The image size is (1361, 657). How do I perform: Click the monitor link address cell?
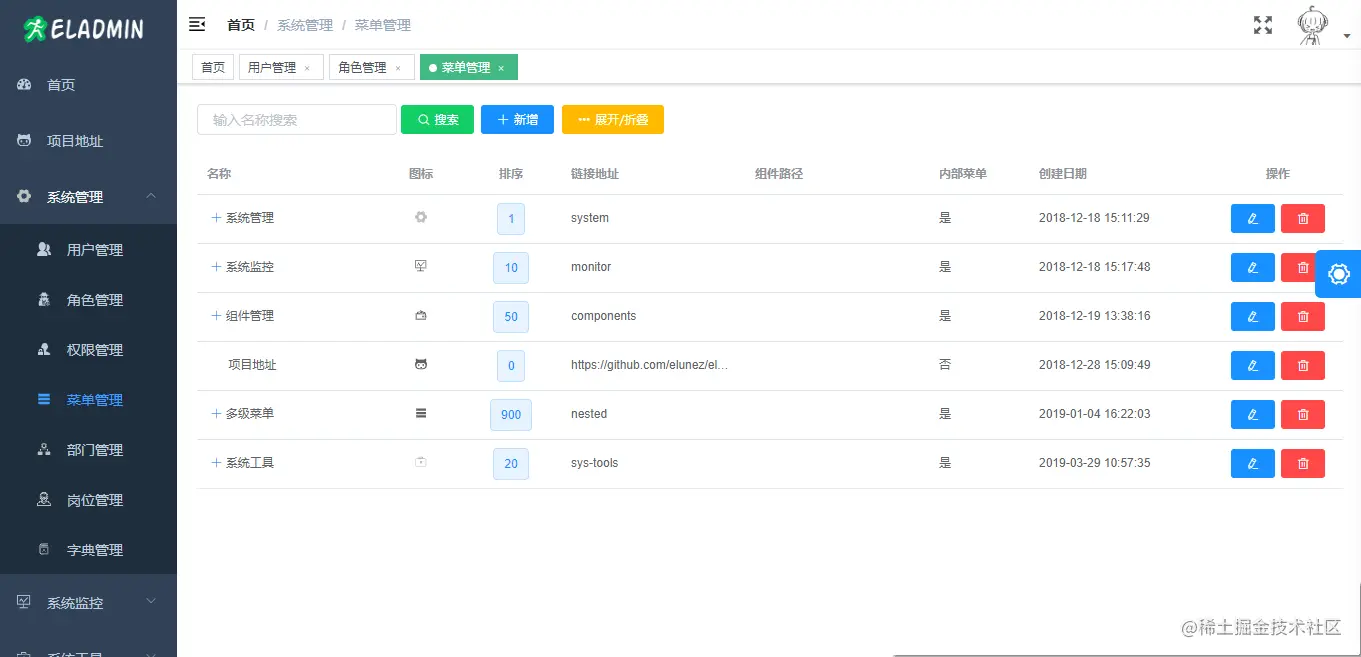coord(591,267)
